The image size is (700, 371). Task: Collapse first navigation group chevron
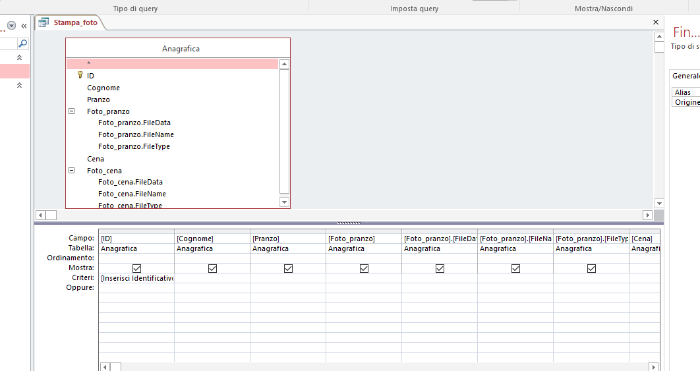[19, 58]
